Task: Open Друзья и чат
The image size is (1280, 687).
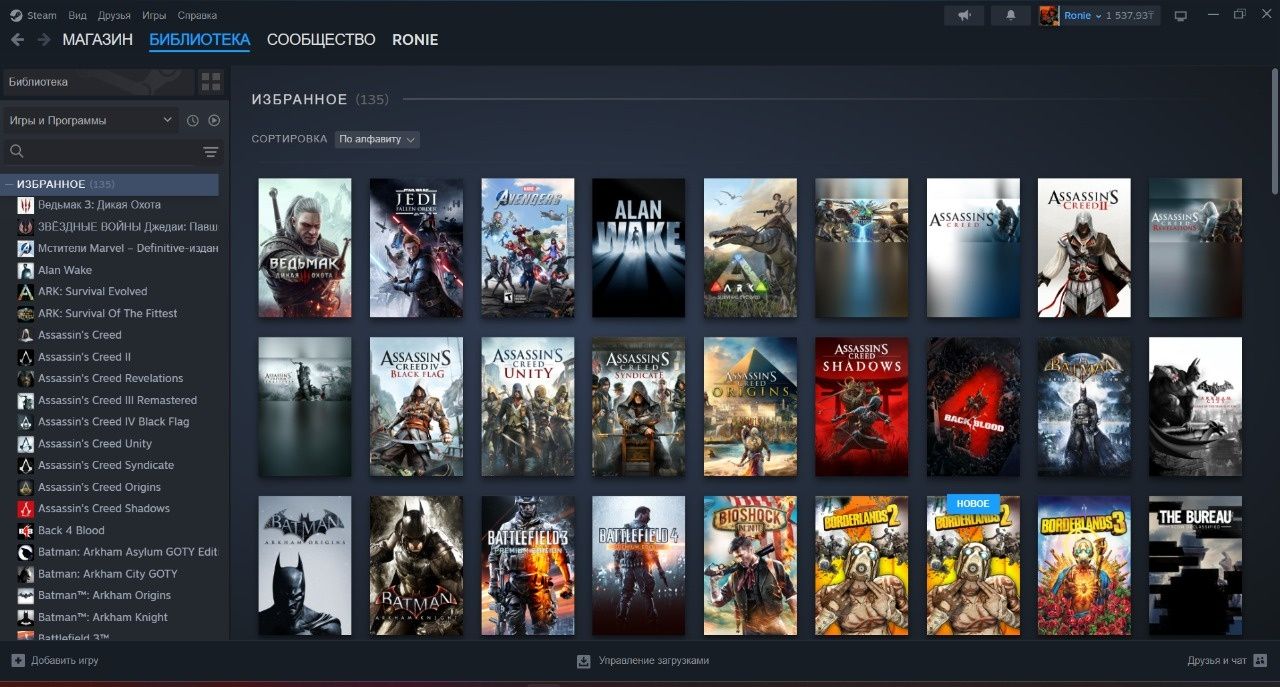Action: (1228, 661)
